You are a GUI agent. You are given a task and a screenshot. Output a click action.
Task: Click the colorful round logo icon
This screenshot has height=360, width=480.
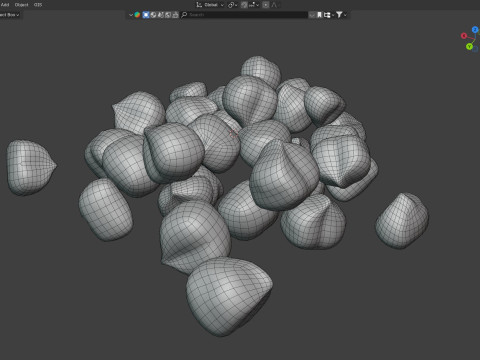coord(137,15)
